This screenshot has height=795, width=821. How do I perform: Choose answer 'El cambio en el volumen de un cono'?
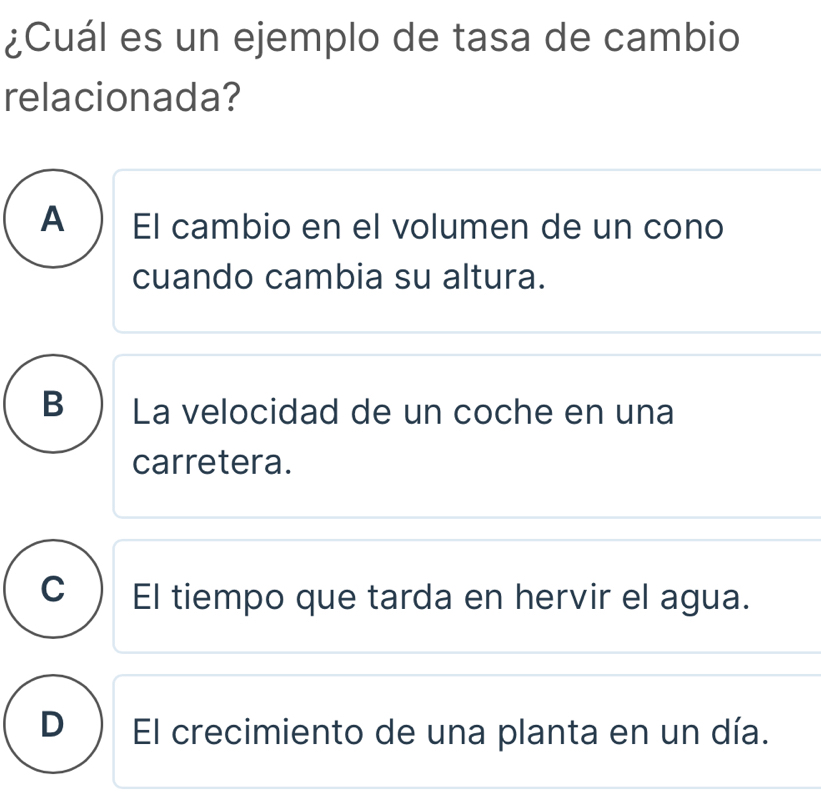(467, 251)
